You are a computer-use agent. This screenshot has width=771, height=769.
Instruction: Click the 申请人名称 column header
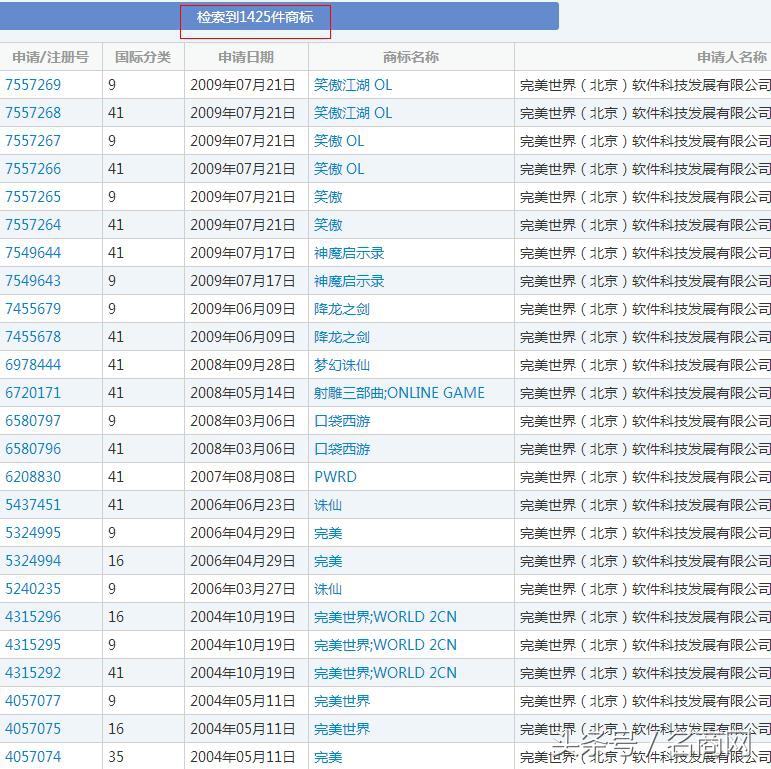[732, 58]
